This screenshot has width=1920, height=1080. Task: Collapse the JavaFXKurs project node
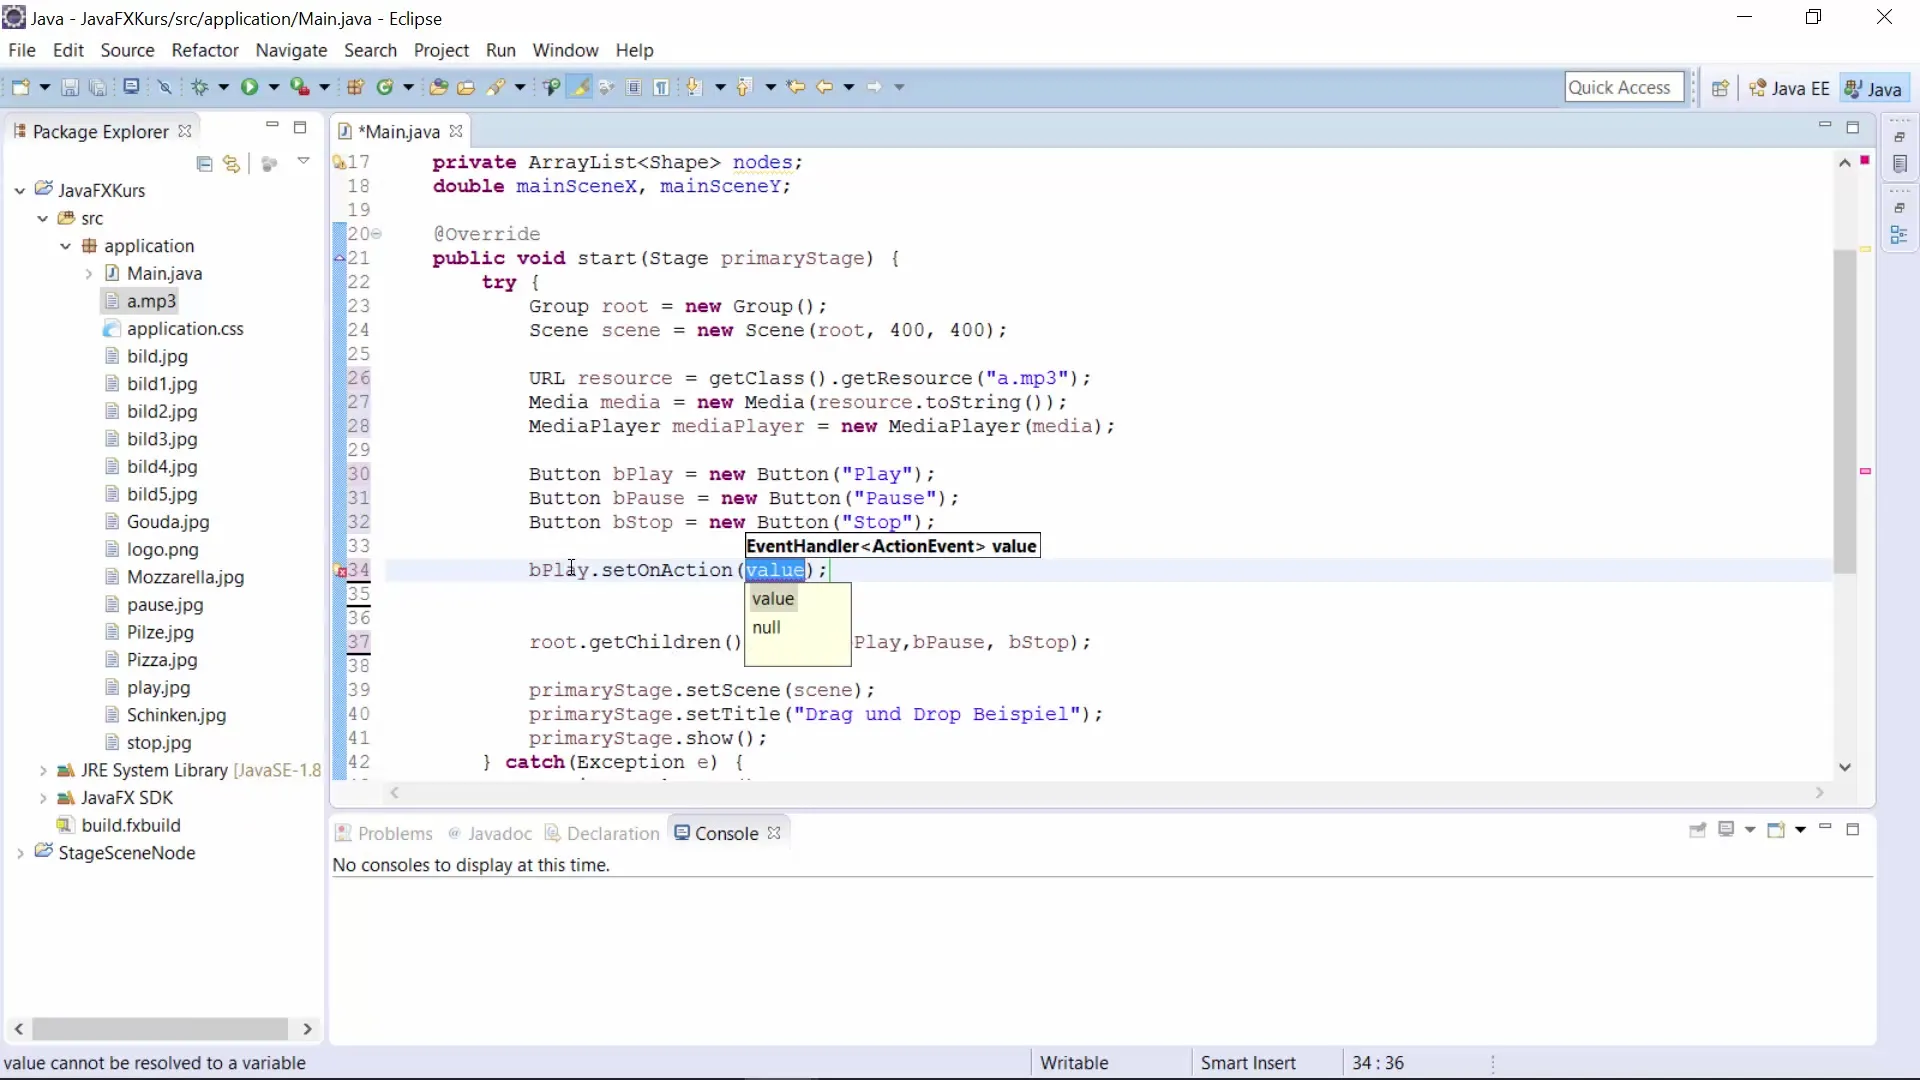(20, 190)
